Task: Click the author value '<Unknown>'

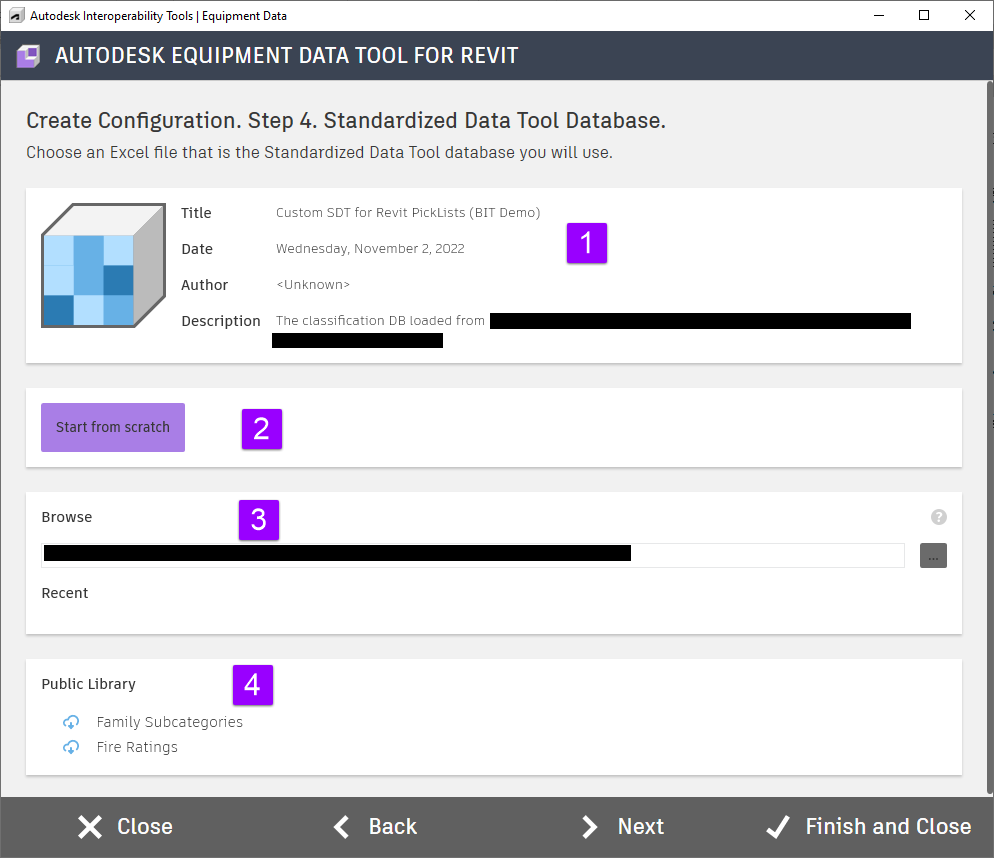Action: pos(313,285)
